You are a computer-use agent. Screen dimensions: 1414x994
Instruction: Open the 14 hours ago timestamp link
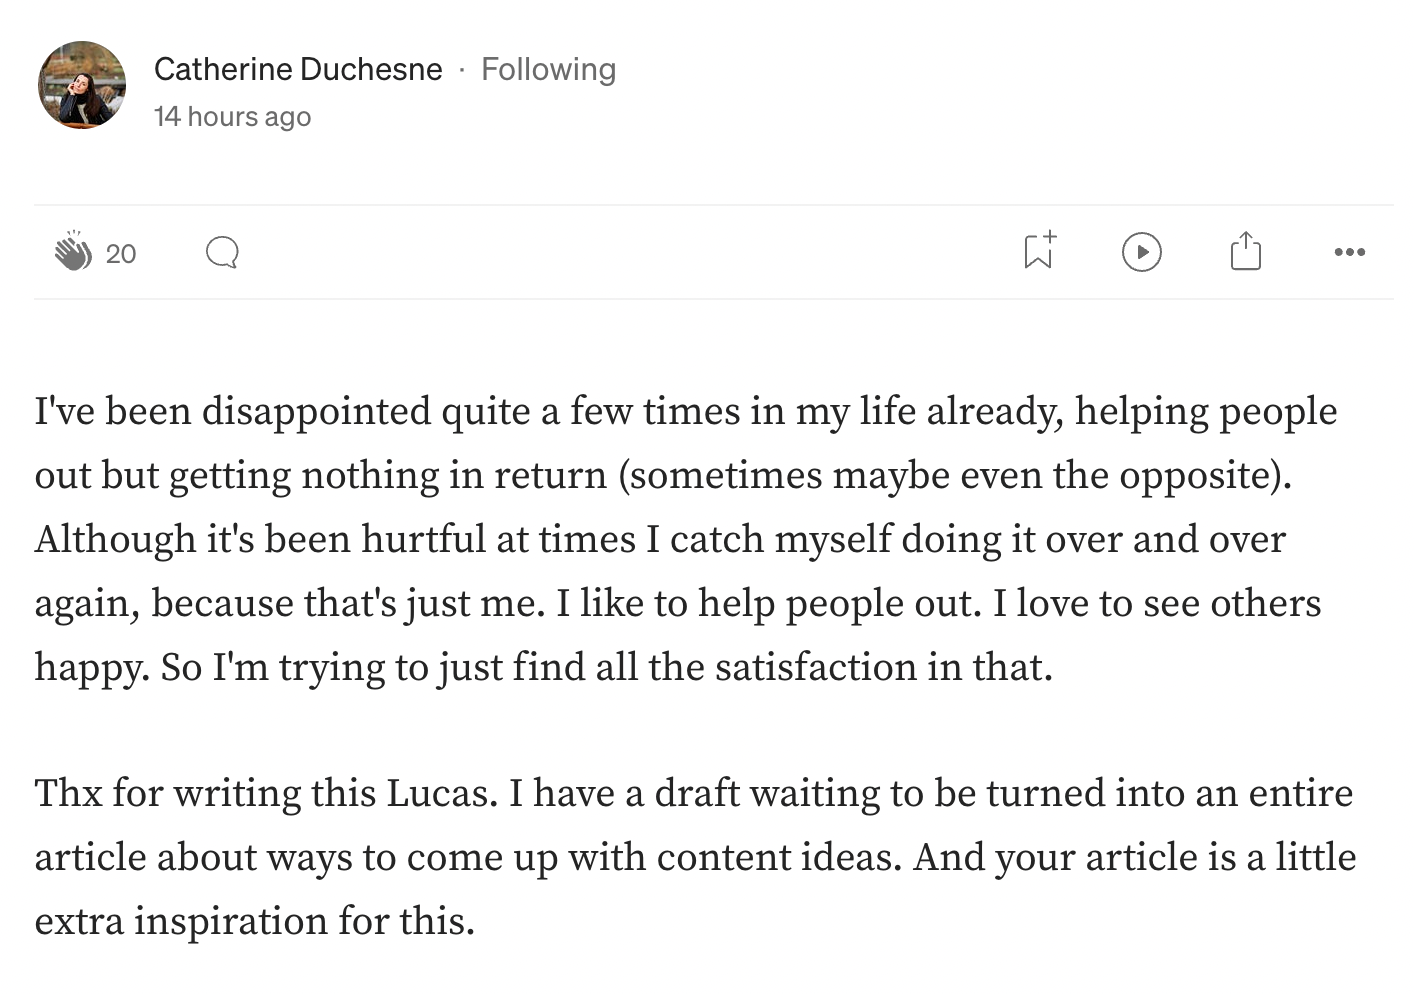pyautogui.click(x=232, y=116)
